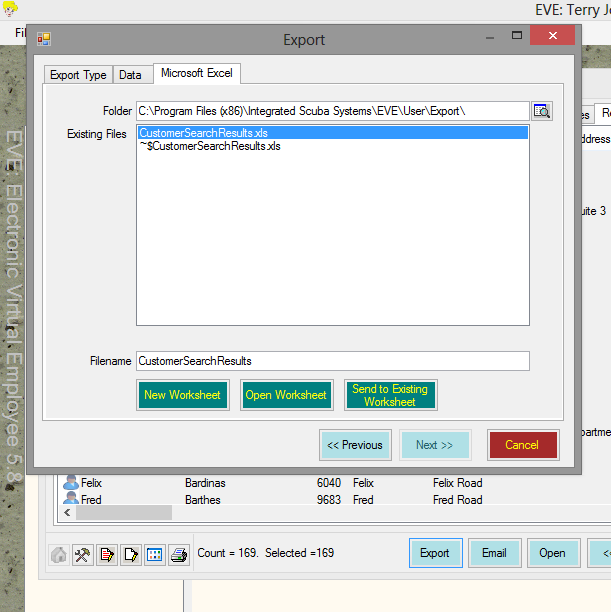
Task: Cancel the Export dialog
Action: point(522,445)
